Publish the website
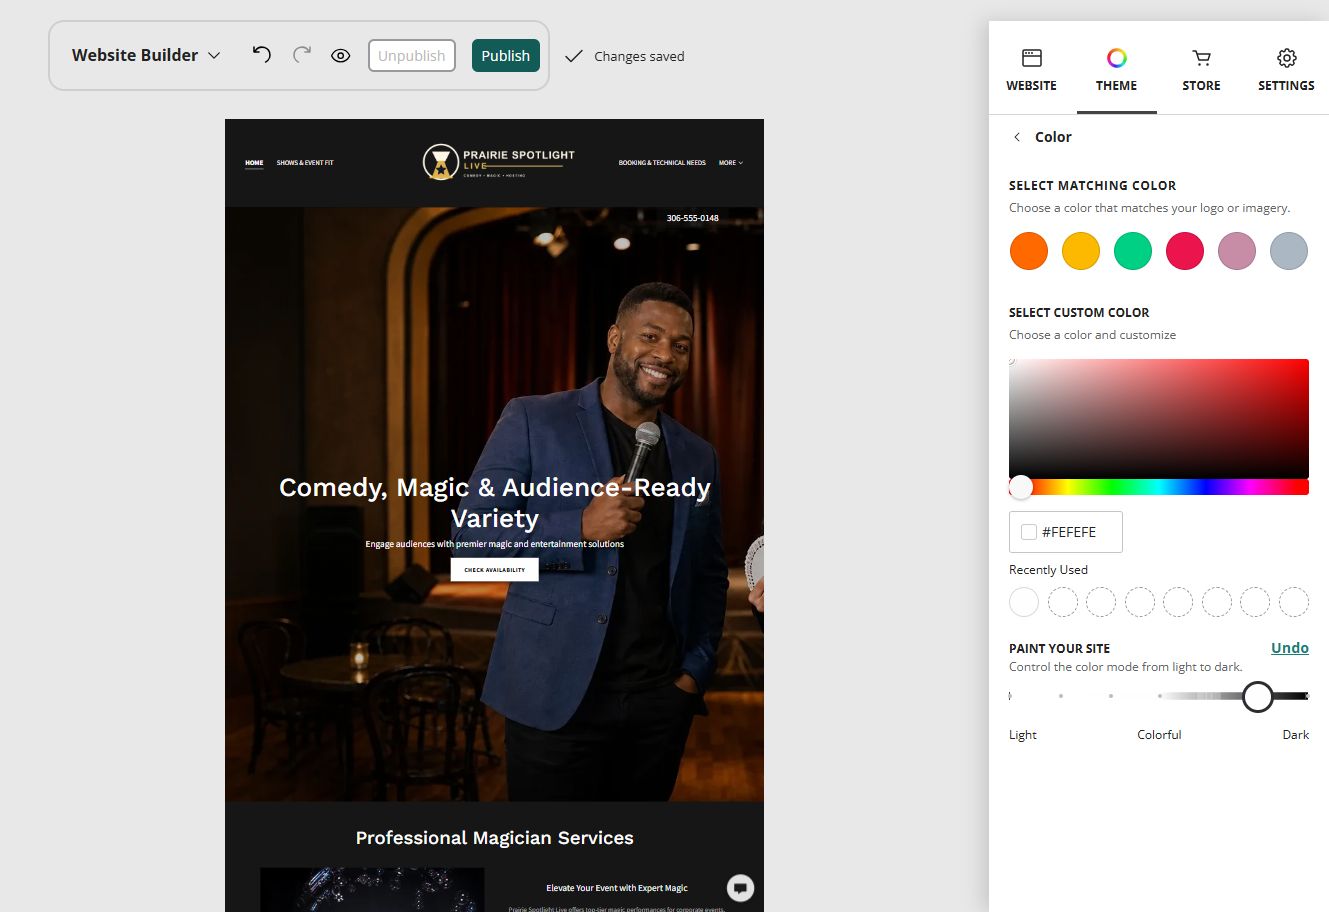1329x912 pixels. click(x=506, y=56)
